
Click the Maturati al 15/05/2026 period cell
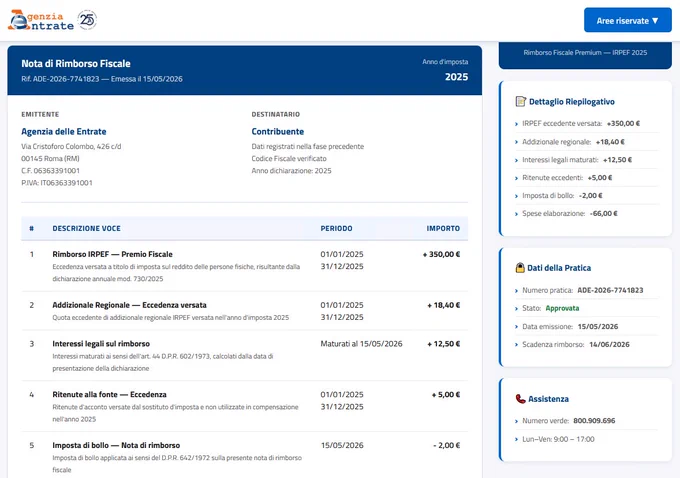point(361,344)
